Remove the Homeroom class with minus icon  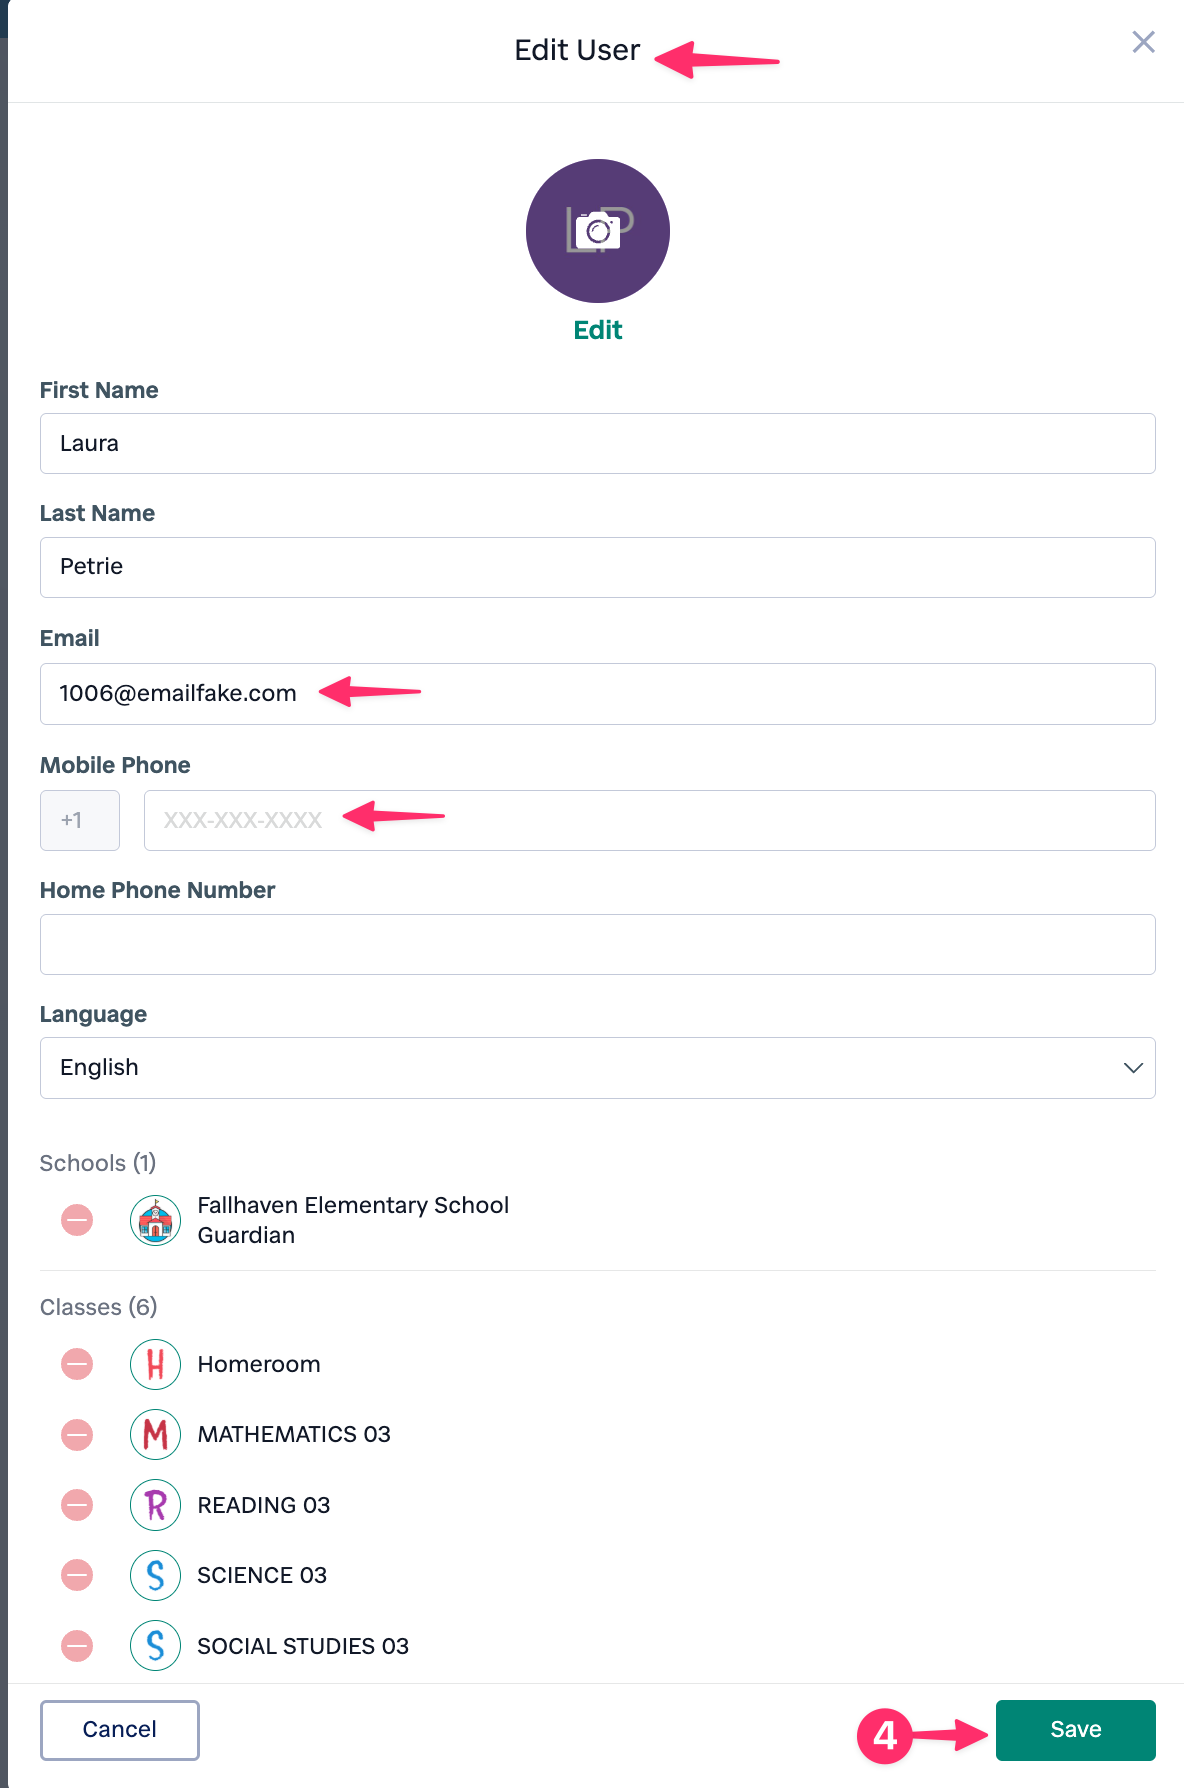(x=77, y=1364)
